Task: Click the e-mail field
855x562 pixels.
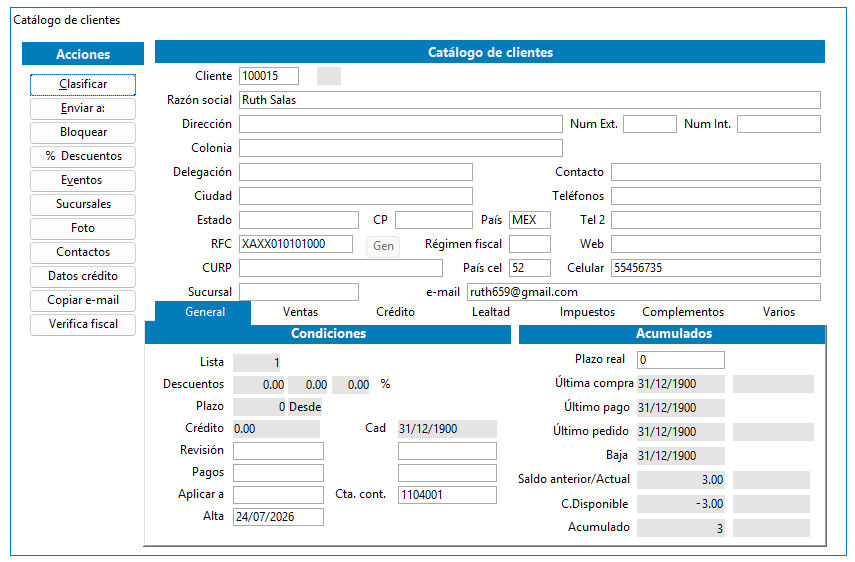Action: click(643, 292)
